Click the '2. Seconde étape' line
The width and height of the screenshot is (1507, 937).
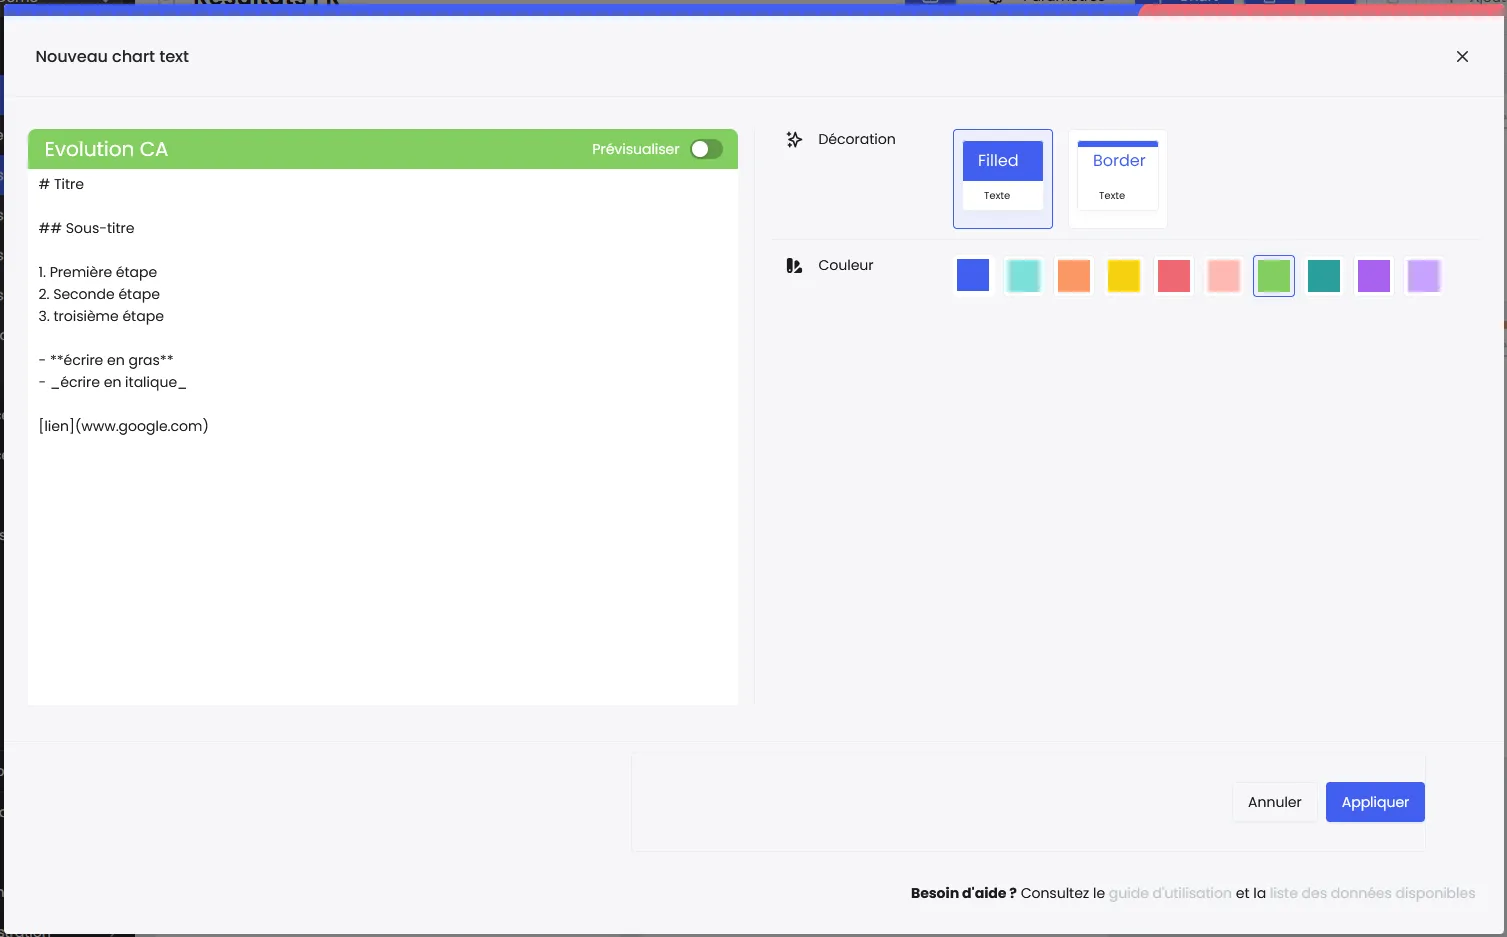[x=99, y=294]
